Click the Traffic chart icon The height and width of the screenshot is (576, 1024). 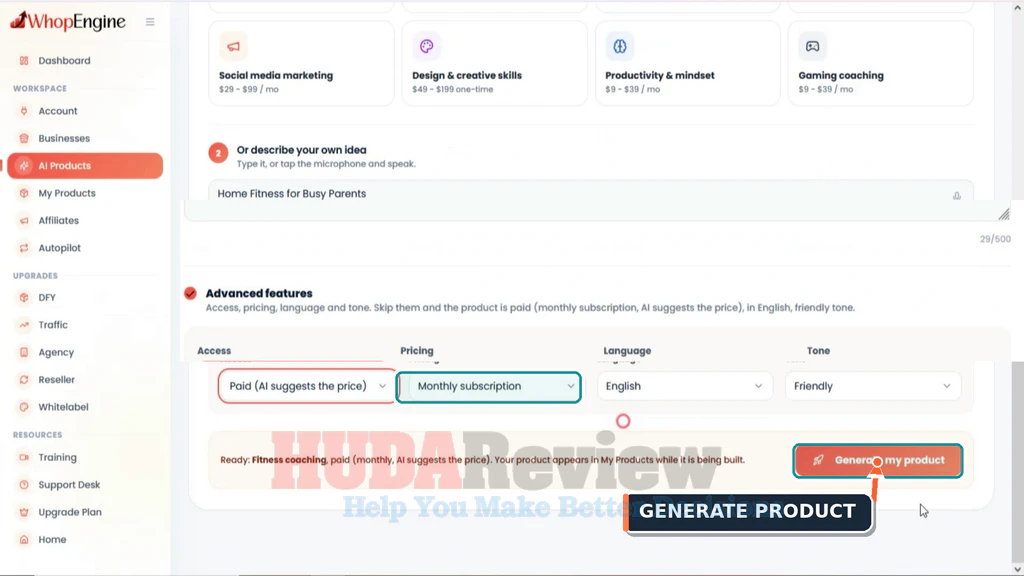pyautogui.click(x=24, y=325)
